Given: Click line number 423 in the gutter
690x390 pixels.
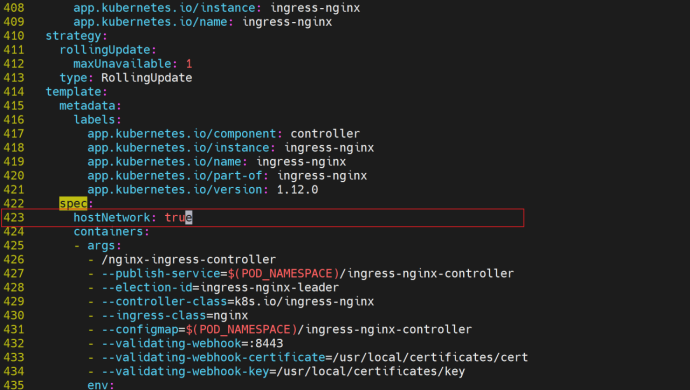Looking at the screenshot, I should (14, 217).
